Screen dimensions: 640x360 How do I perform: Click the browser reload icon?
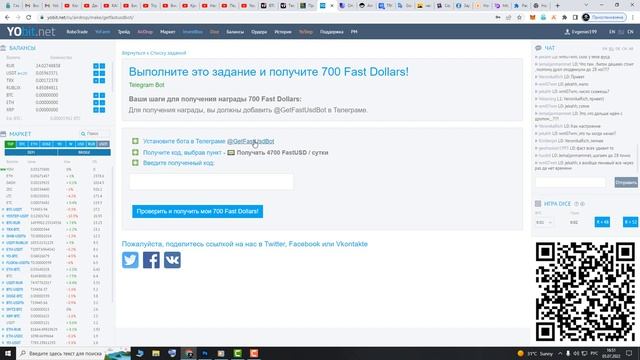29,18
